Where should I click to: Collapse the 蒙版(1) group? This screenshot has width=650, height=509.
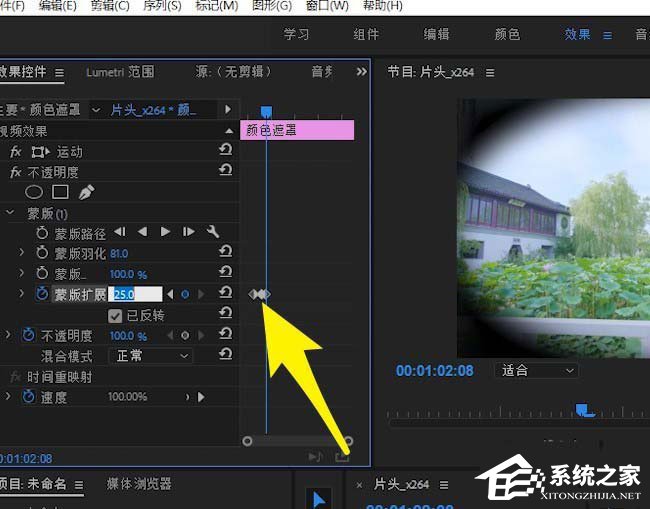[10, 213]
